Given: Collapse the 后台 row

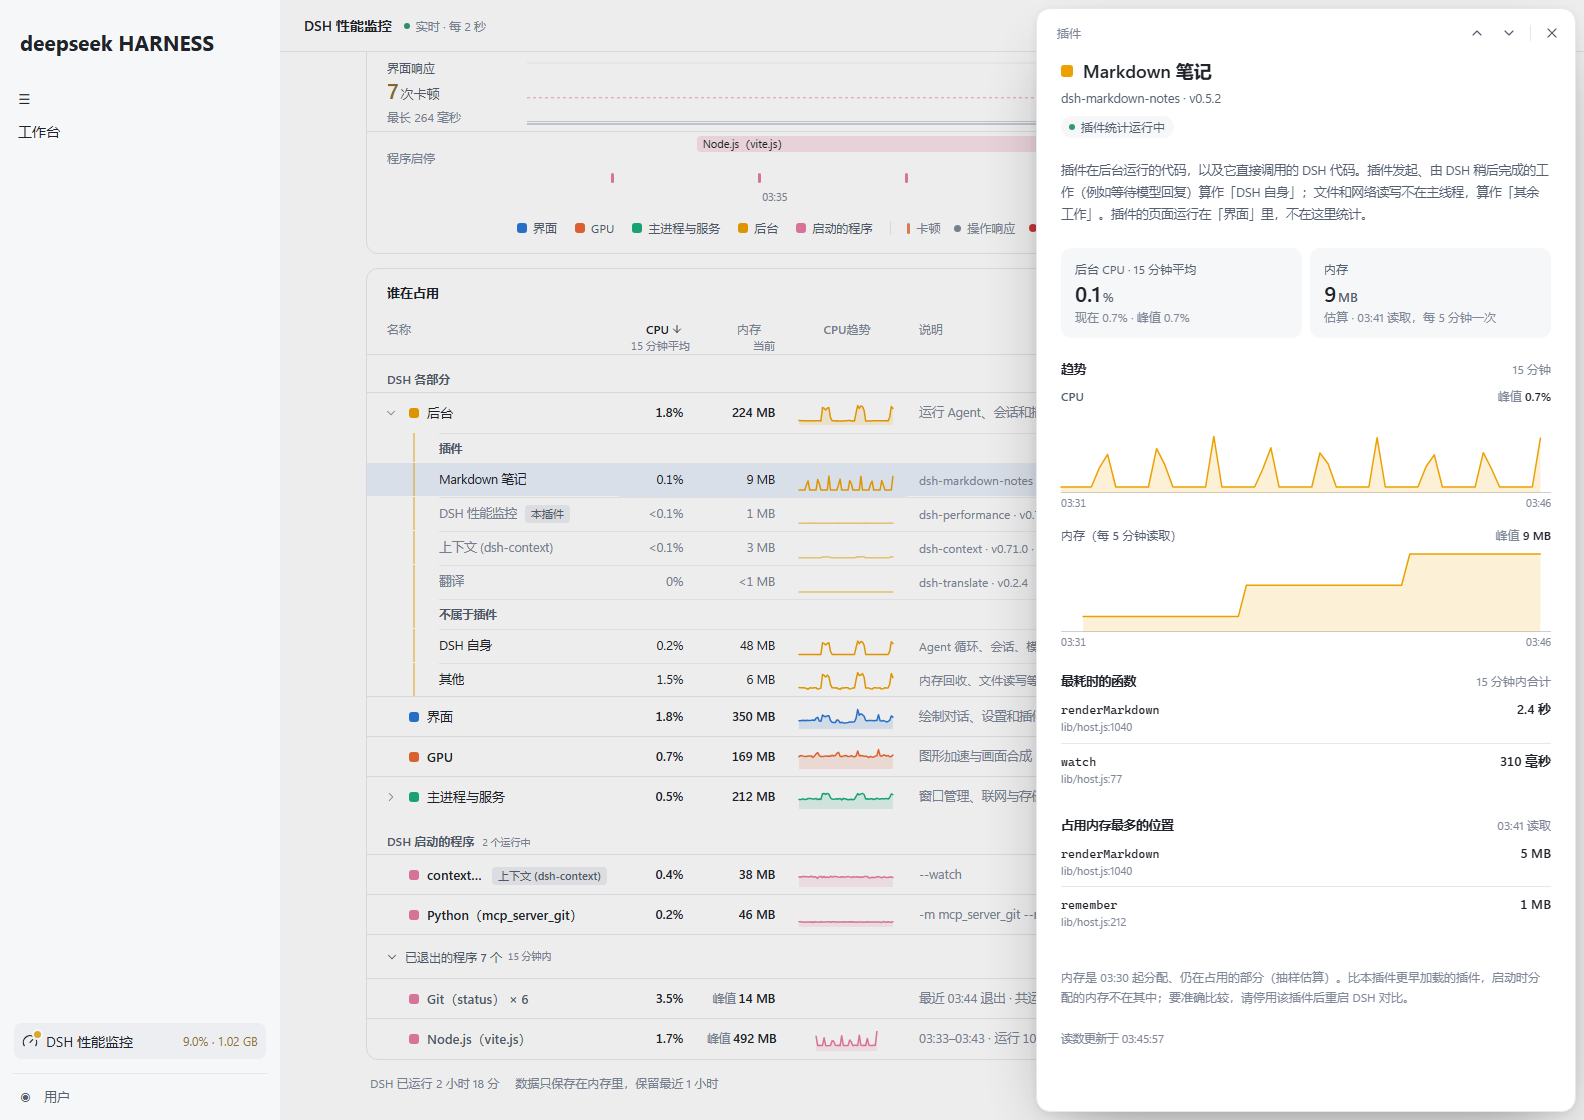Looking at the screenshot, I should 391,413.
